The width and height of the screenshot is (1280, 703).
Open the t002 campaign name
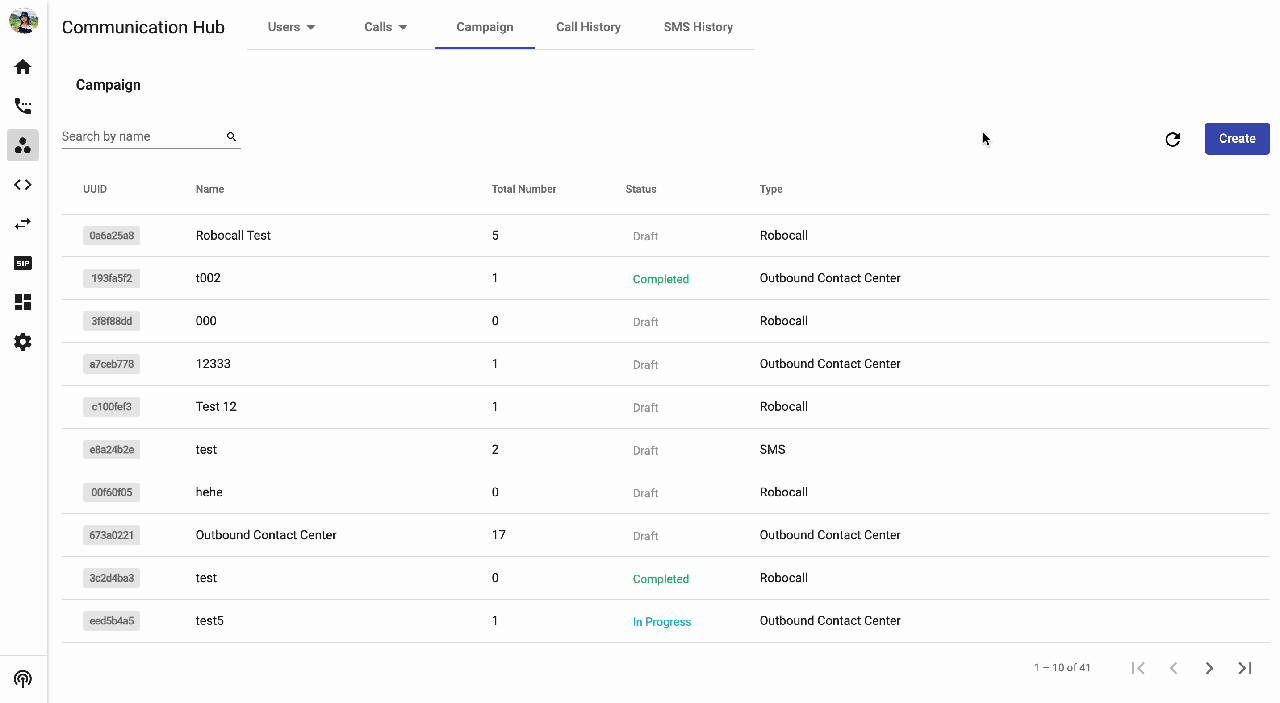pyautogui.click(x=208, y=278)
